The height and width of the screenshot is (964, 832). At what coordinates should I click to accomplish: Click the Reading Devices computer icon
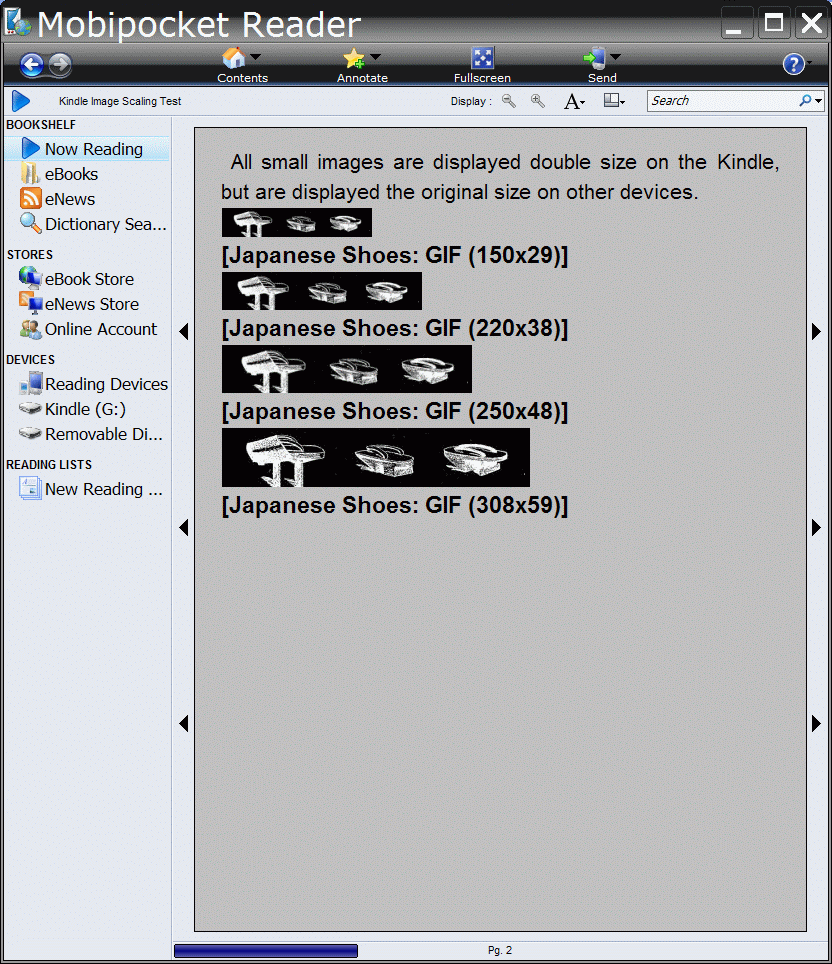pyautogui.click(x=31, y=383)
